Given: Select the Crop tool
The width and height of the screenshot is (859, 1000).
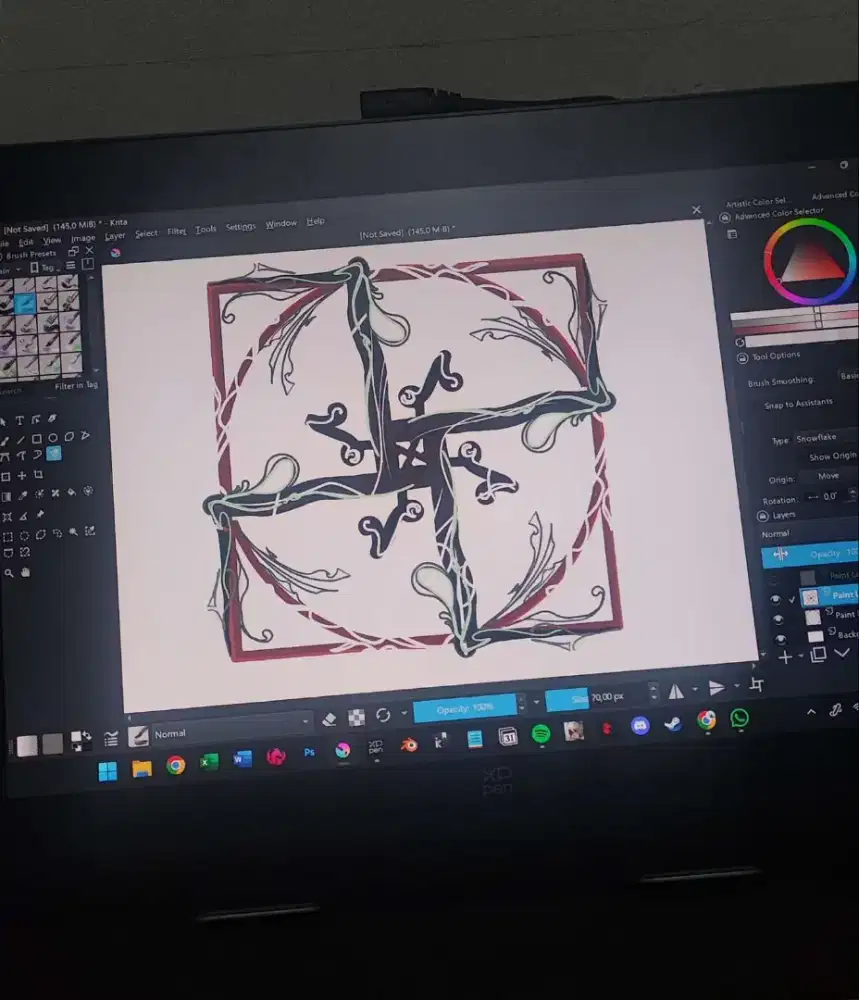Looking at the screenshot, I should coord(38,475).
